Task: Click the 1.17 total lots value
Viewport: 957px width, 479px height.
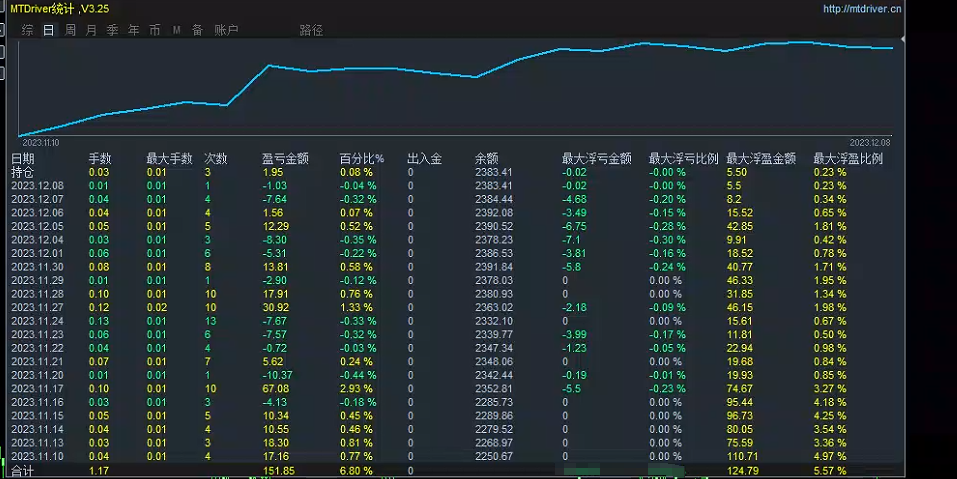Action: [99, 471]
